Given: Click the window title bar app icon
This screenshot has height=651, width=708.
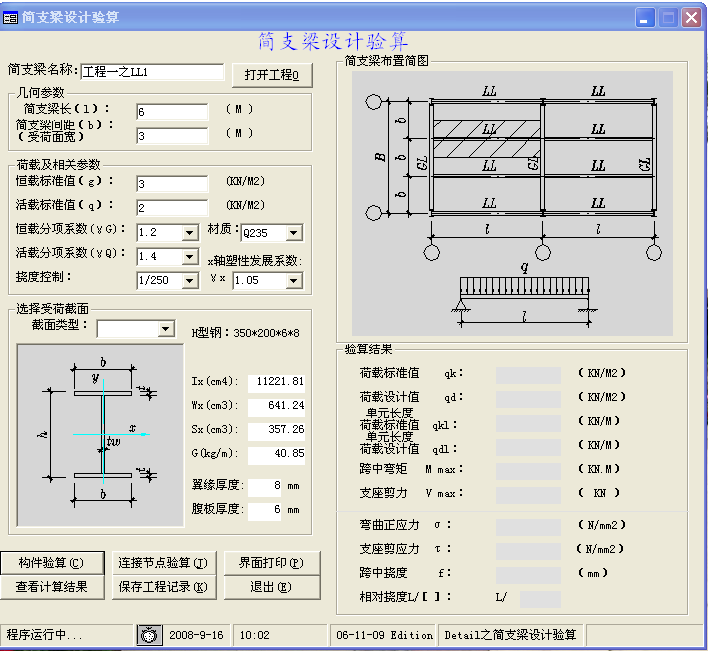Looking at the screenshot, I should 10,18.
